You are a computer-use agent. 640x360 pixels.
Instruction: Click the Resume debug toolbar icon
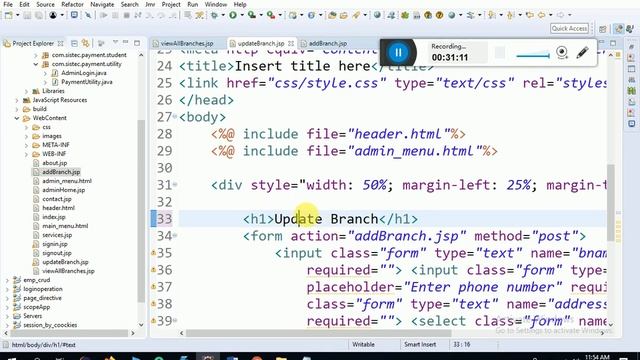(x=104, y=15)
